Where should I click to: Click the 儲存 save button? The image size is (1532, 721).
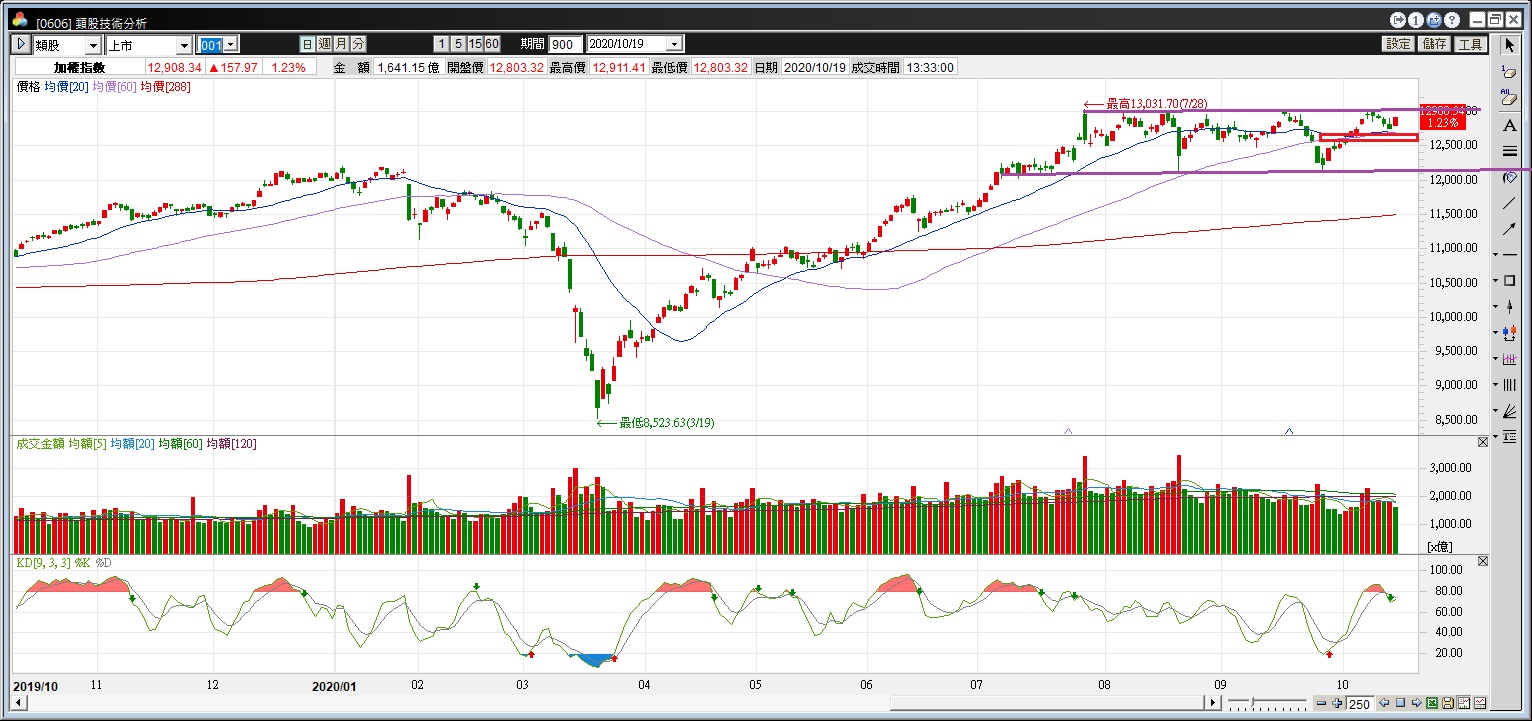(x=1434, y=44)
